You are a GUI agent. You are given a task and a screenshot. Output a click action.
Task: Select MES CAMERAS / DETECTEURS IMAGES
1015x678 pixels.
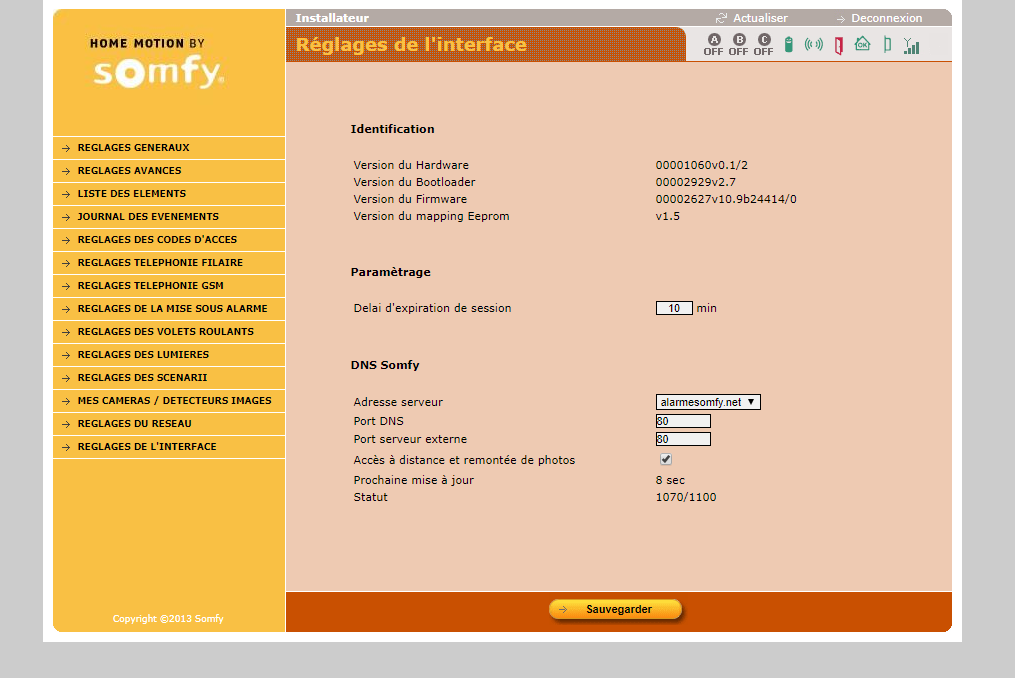[174, 401]
